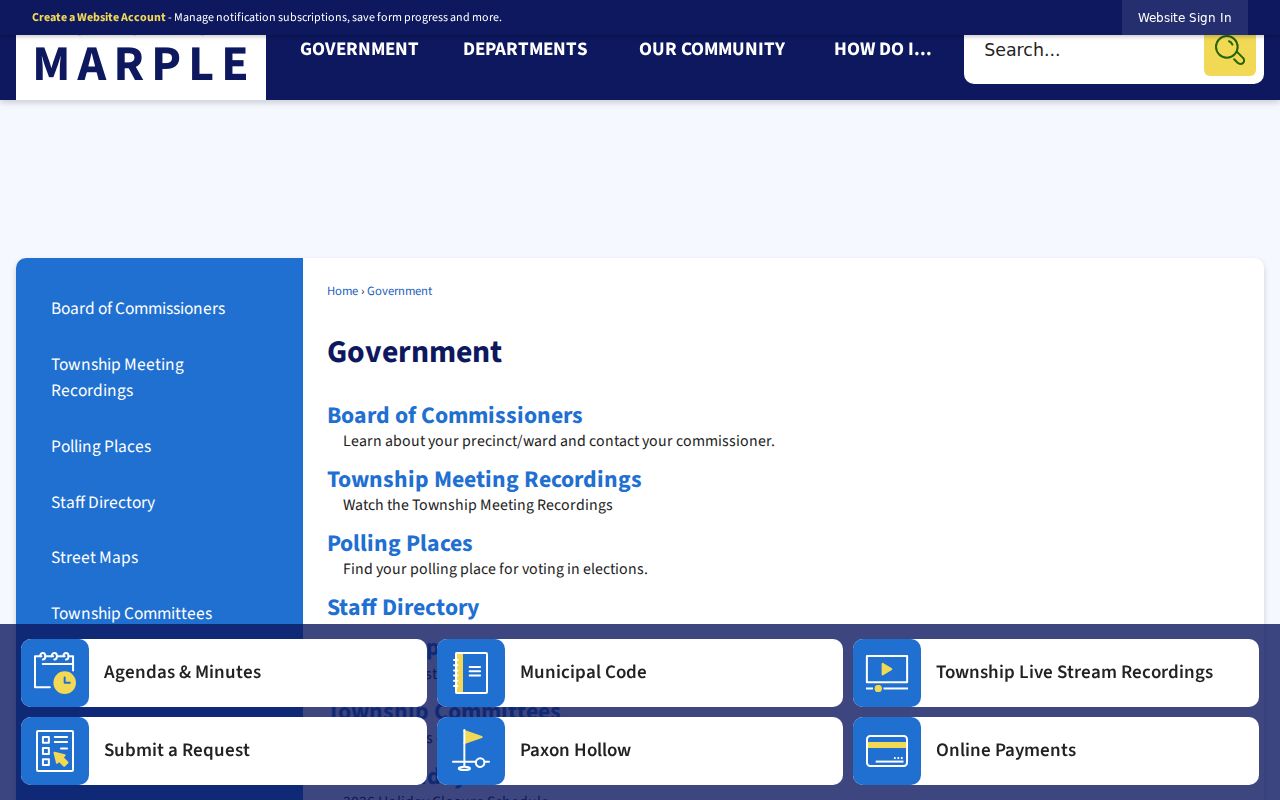Click the Online Payments credit card icon
This screenshot has width=1280, height=800.
pos(887,751)
